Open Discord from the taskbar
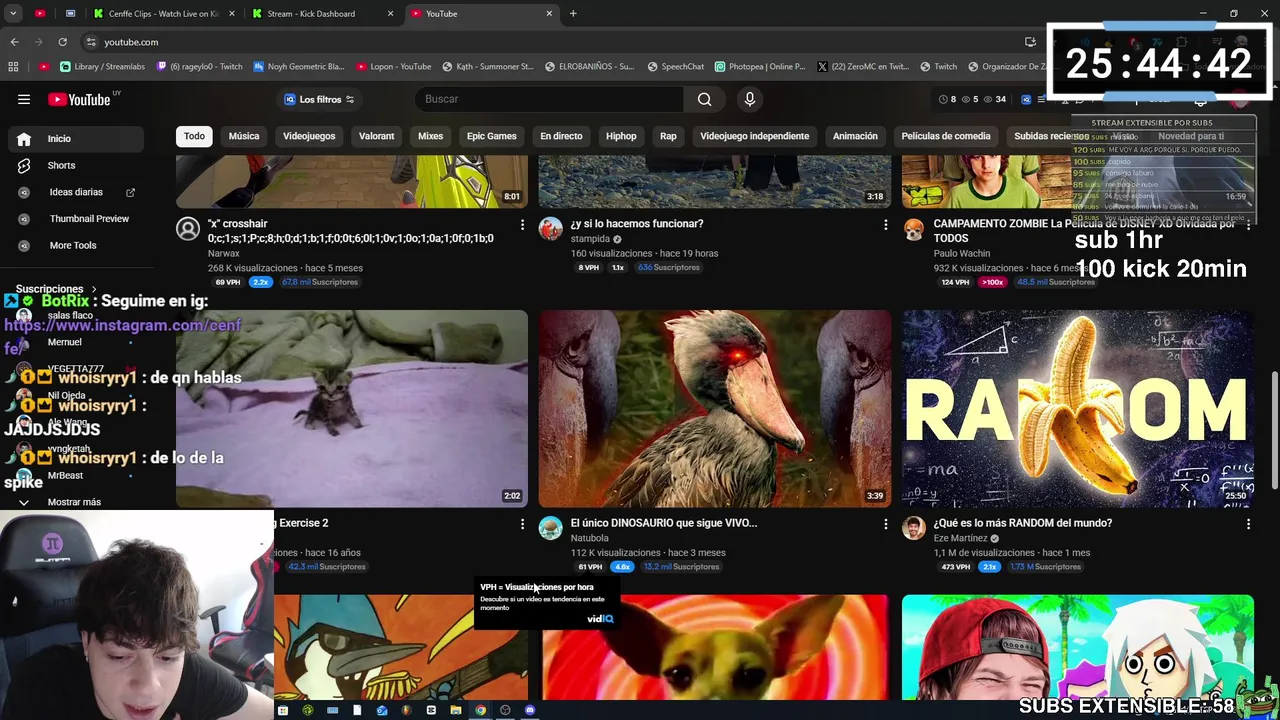This screenshot has width=1280, height=720. 530,711
